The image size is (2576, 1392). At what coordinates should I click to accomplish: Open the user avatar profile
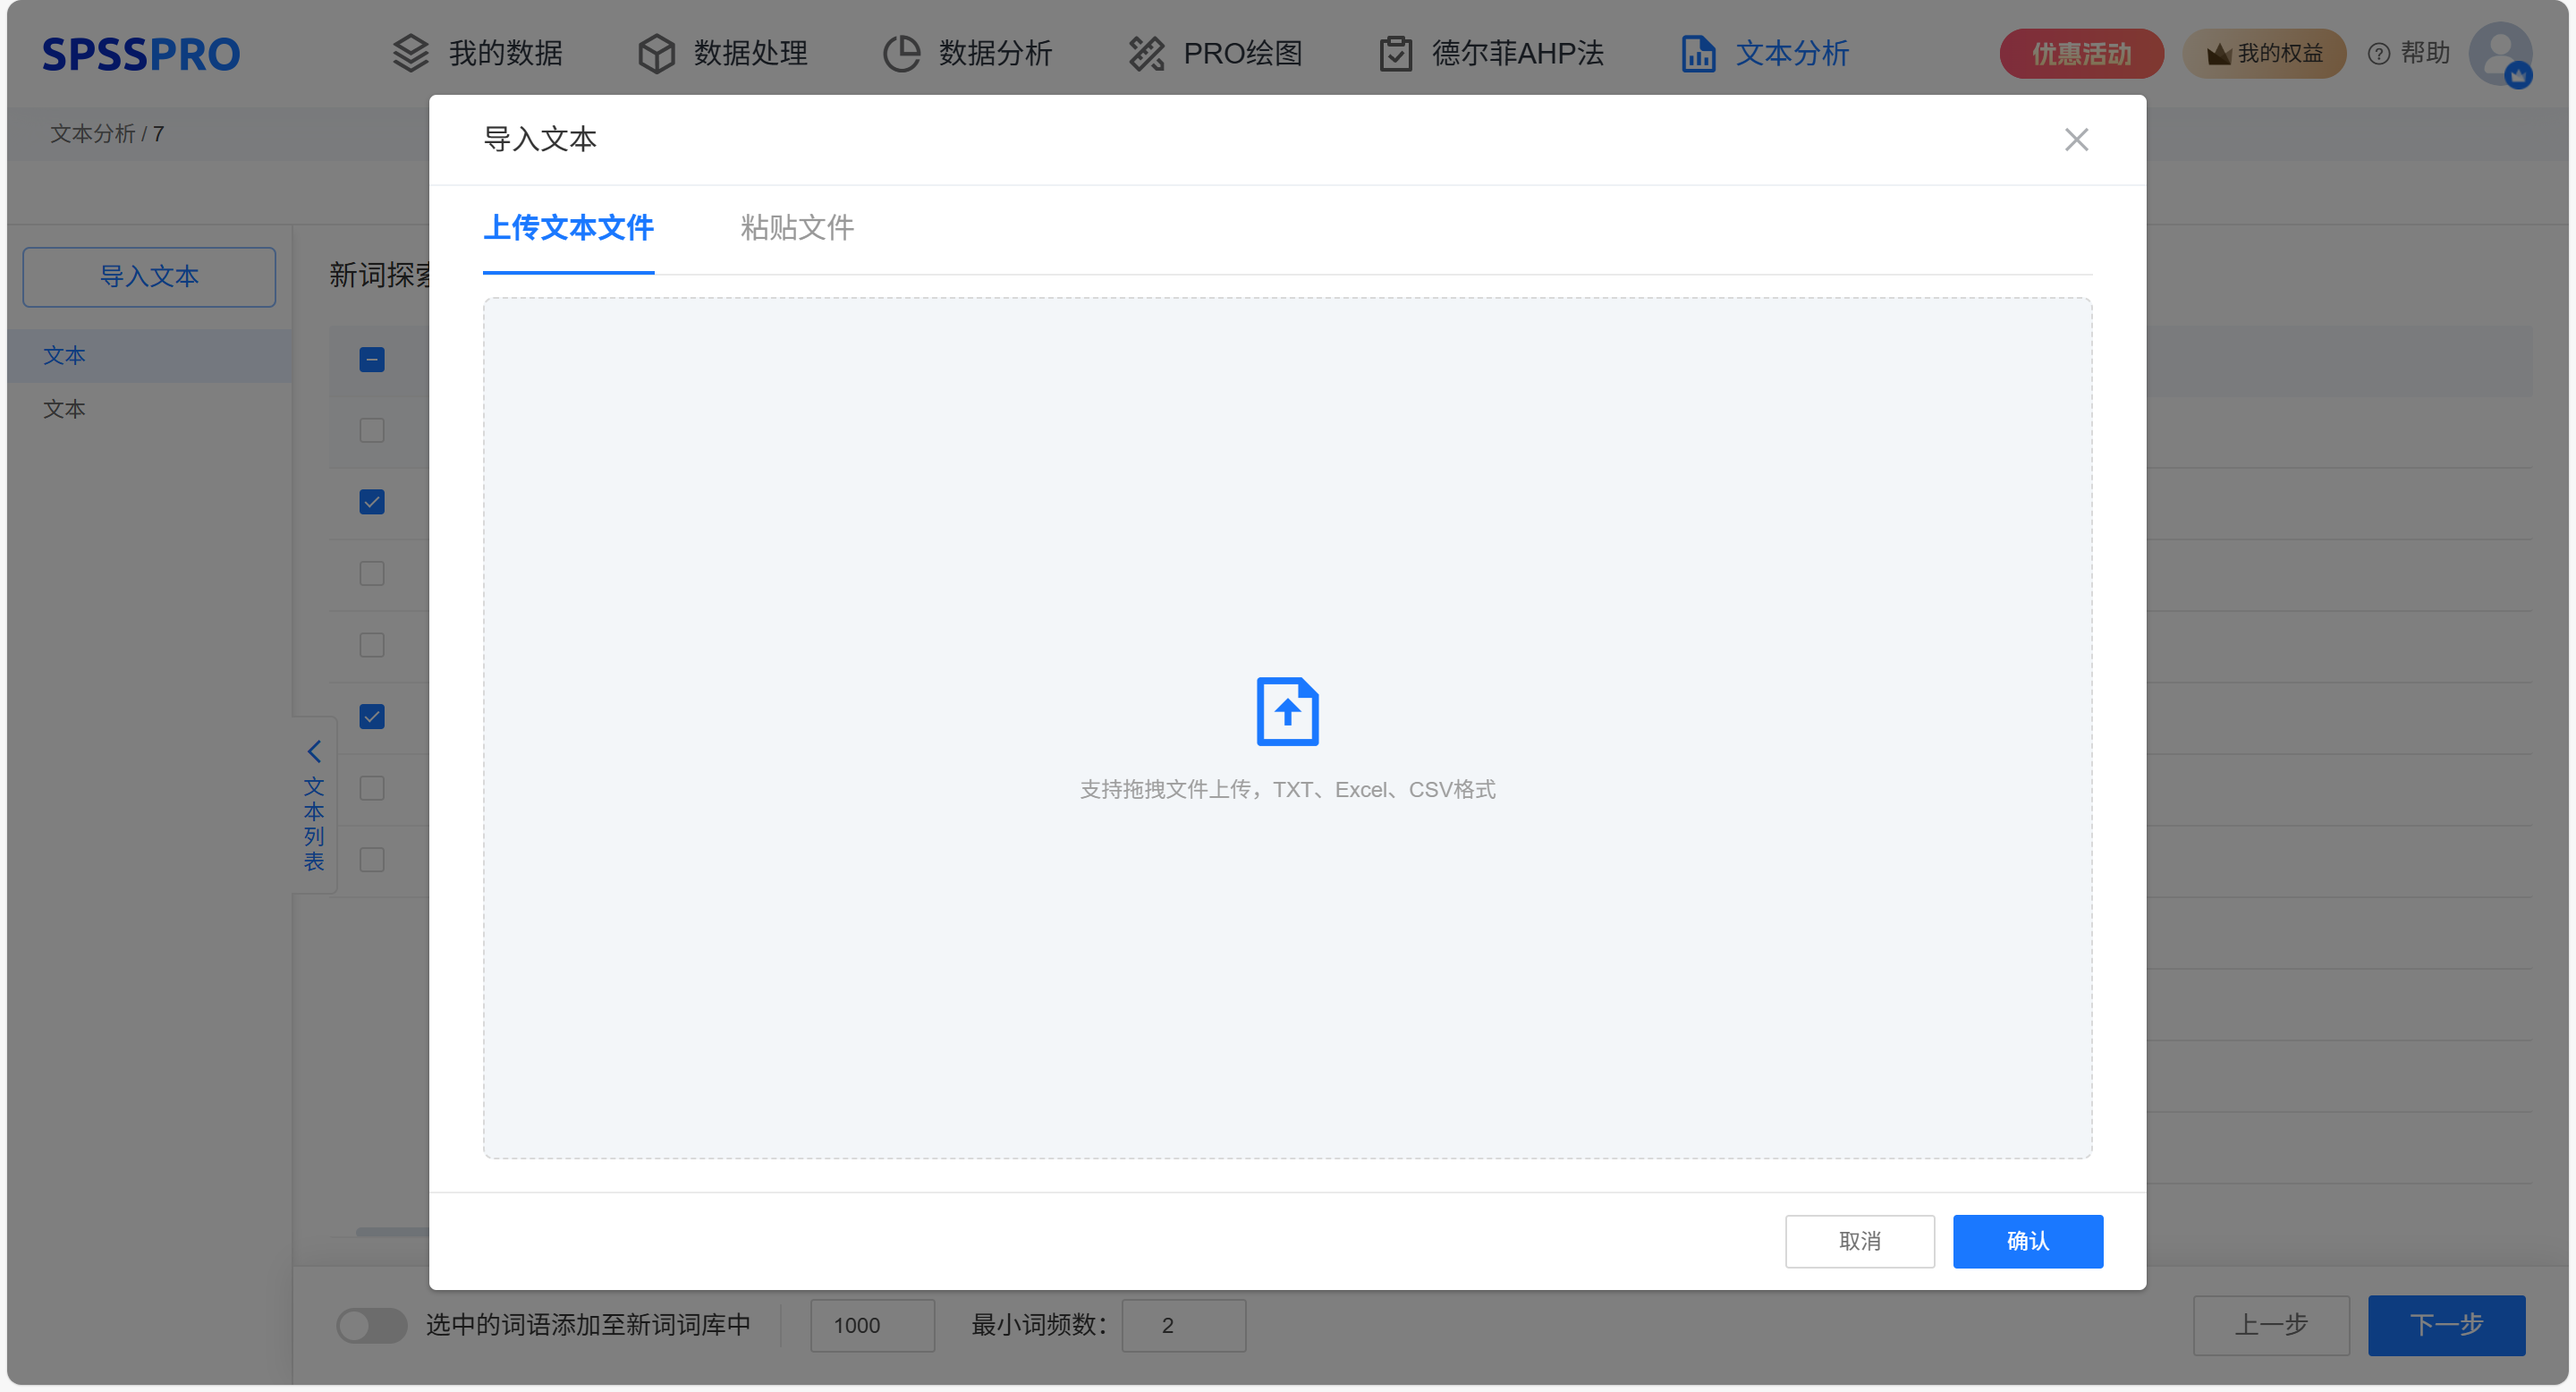pos(2499,53)
